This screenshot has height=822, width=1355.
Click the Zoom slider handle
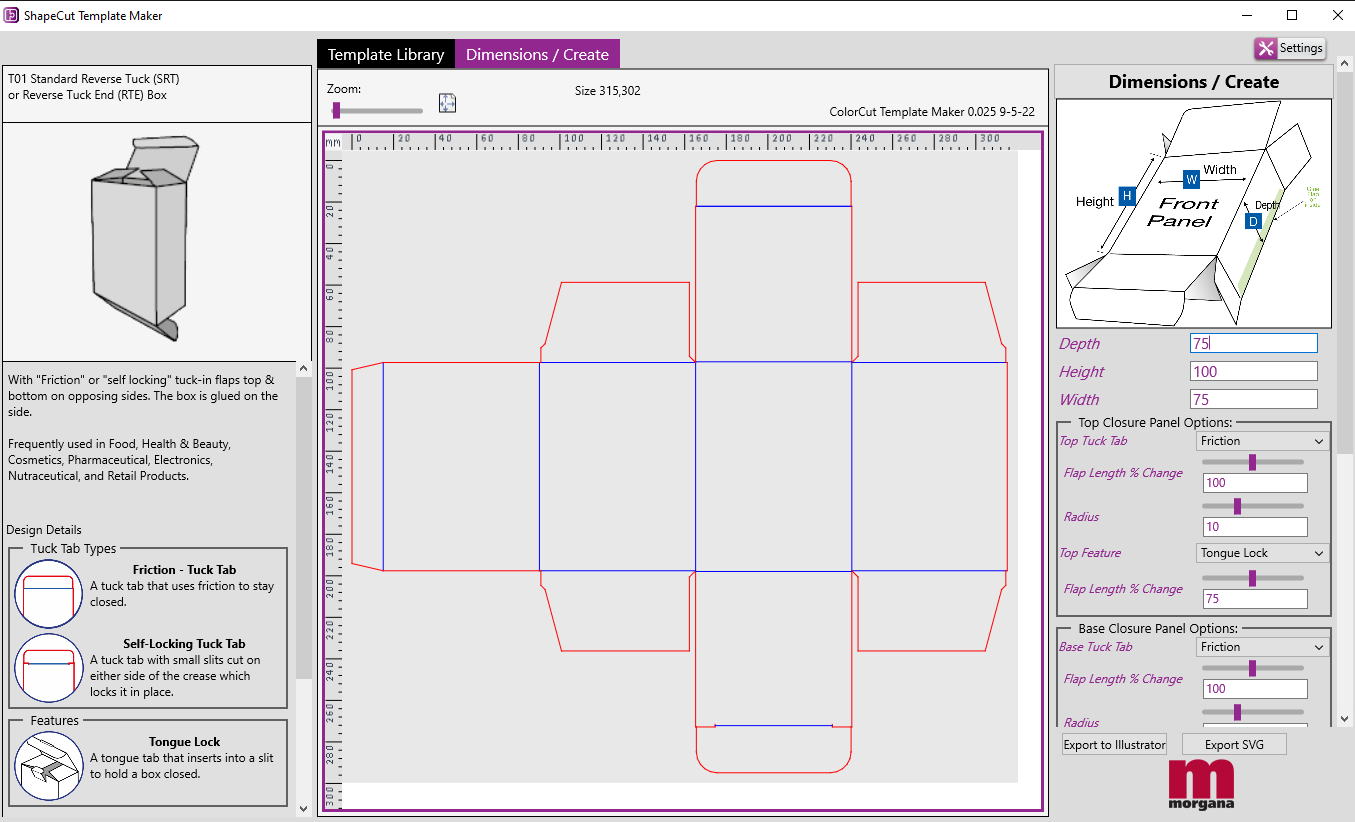pyautogui.click(x=336, y=110)
